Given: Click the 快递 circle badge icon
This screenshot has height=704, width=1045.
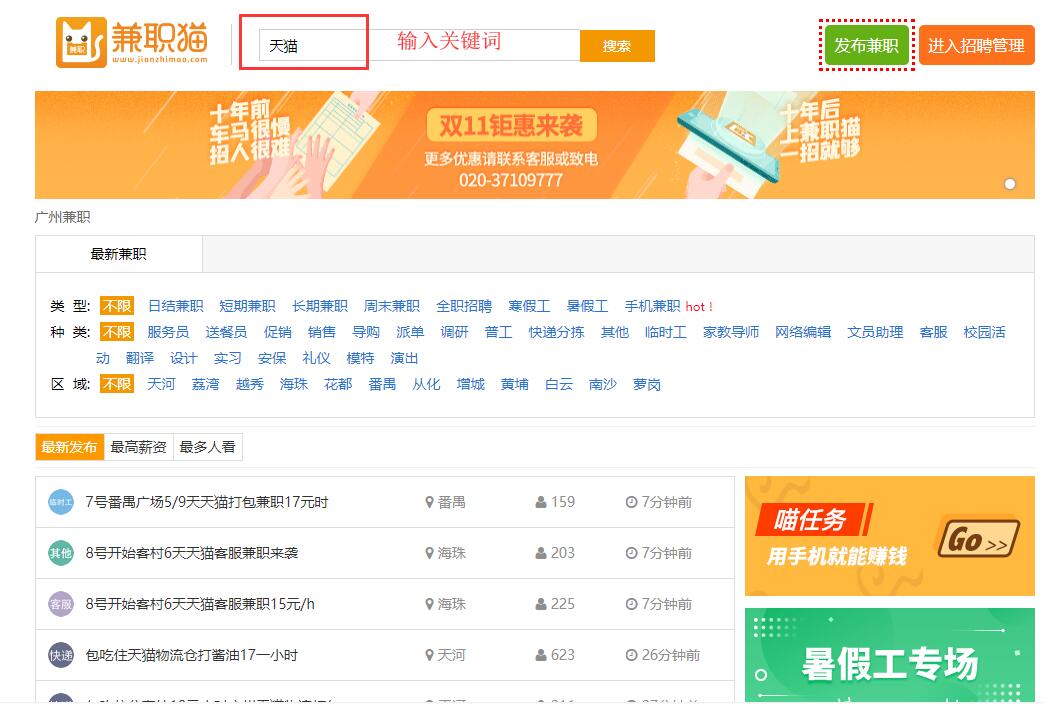Looking at the screenshot, I should click(61, 655).
